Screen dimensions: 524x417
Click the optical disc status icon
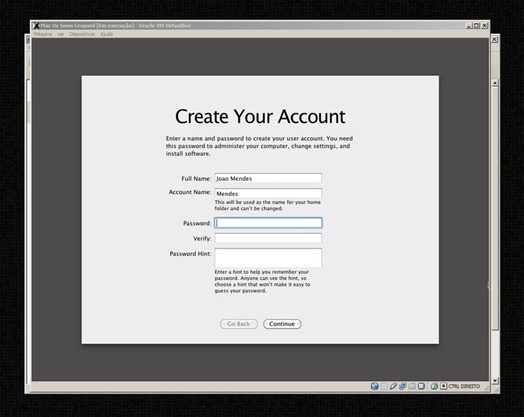pos(384,386)
